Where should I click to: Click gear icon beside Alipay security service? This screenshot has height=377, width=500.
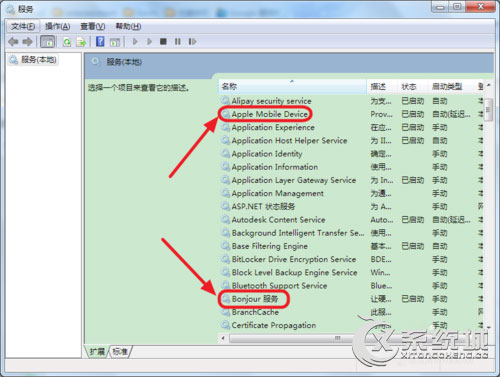(225, 100)
